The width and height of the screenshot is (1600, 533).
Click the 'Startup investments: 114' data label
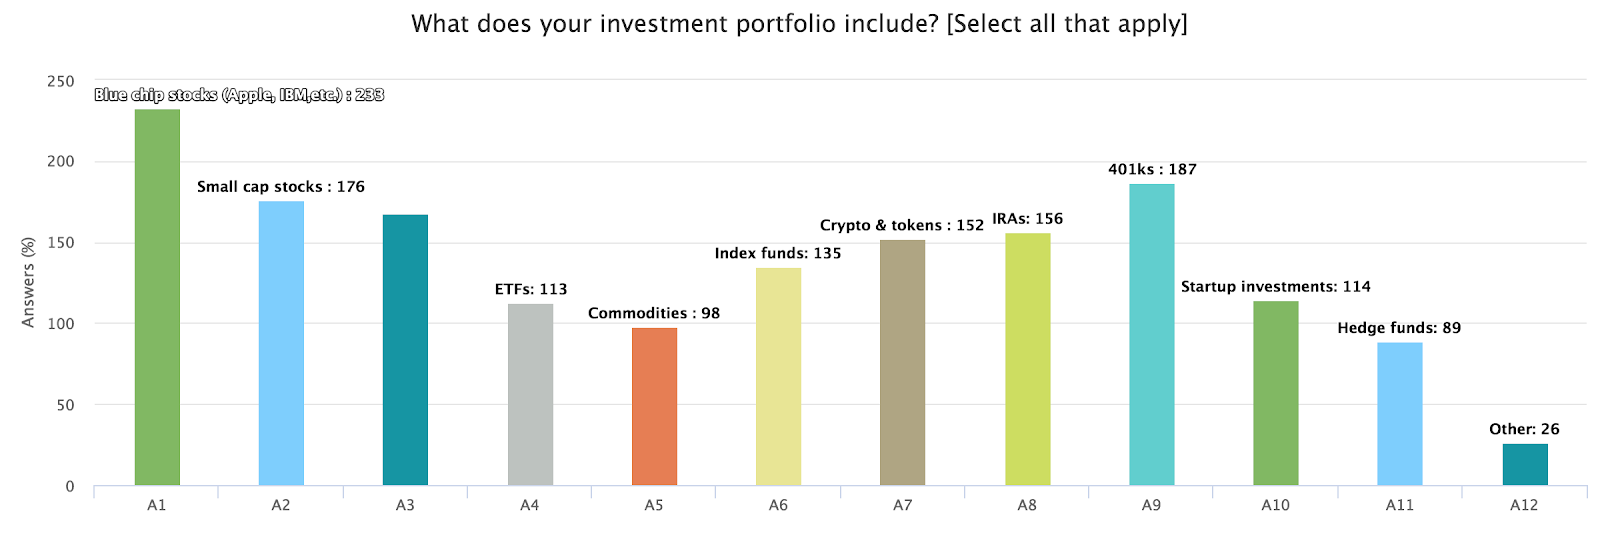tap(1275, 286)
